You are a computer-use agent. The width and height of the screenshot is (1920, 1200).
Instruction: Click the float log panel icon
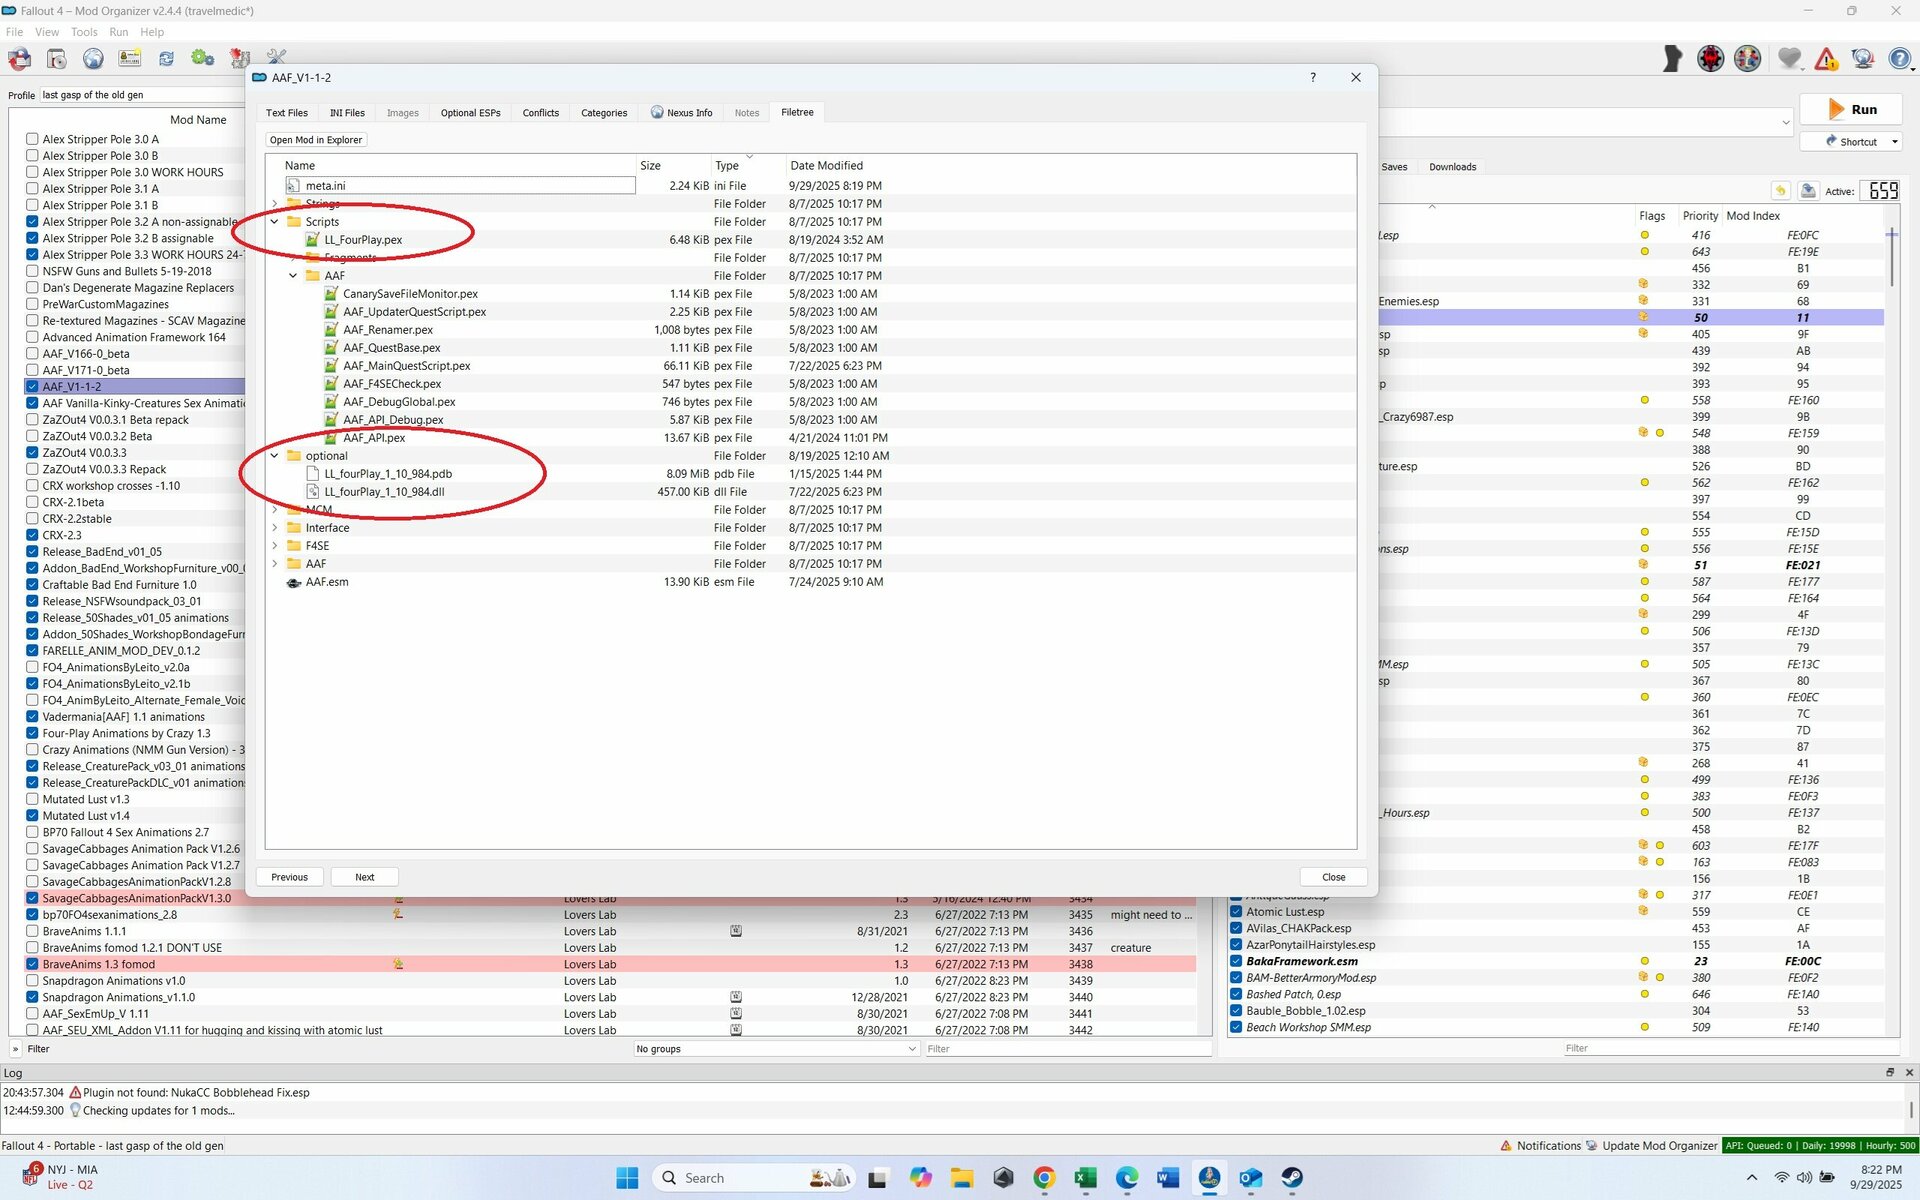point(1889,1072)
